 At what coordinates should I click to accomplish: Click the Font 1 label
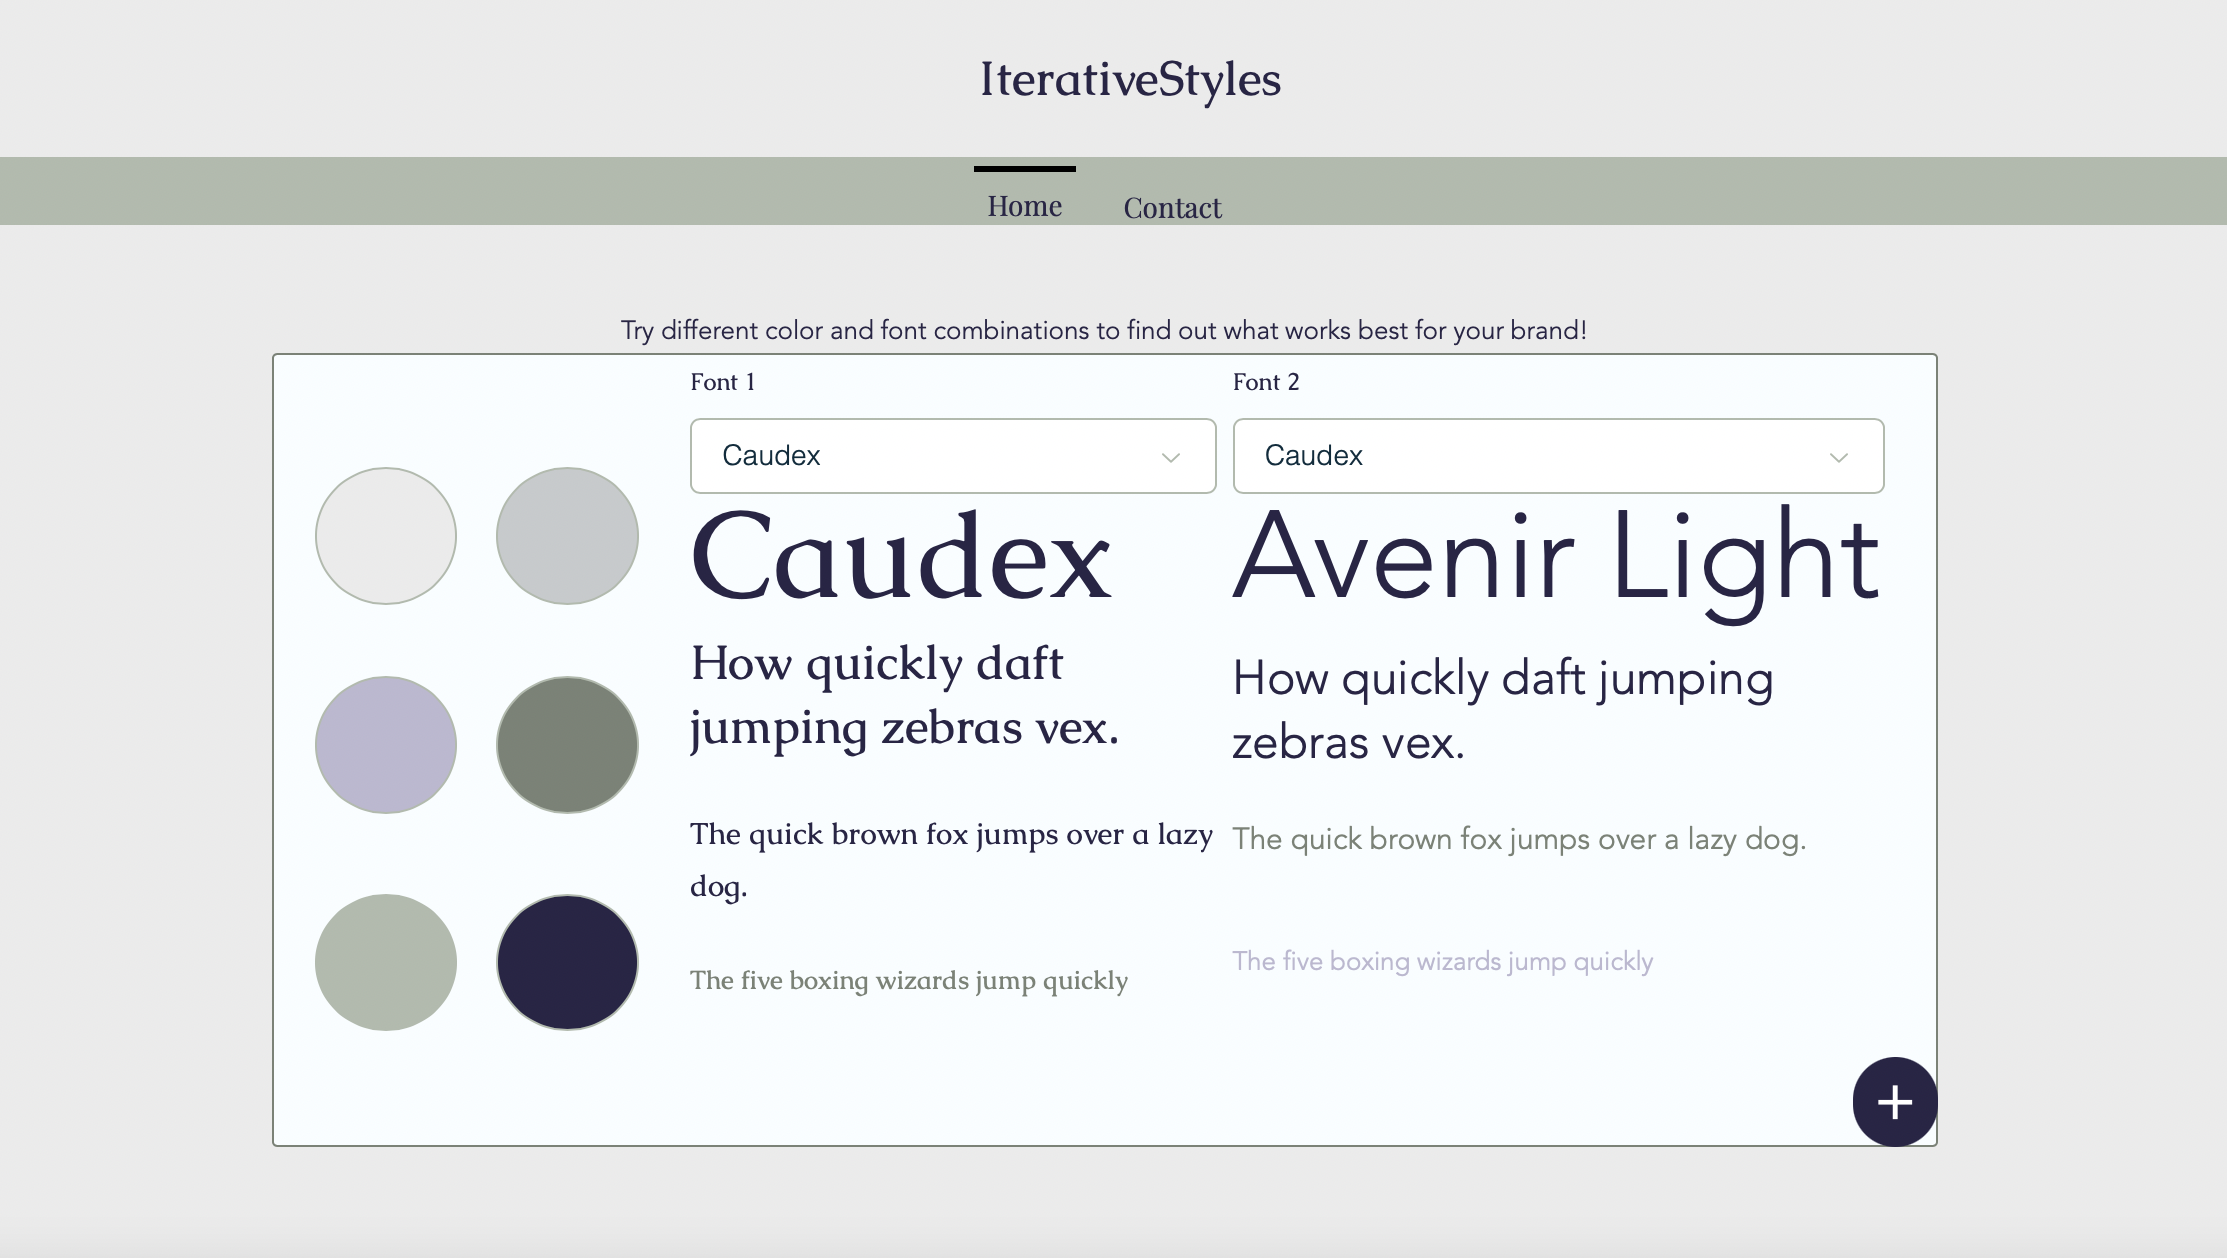pos(722,381)
